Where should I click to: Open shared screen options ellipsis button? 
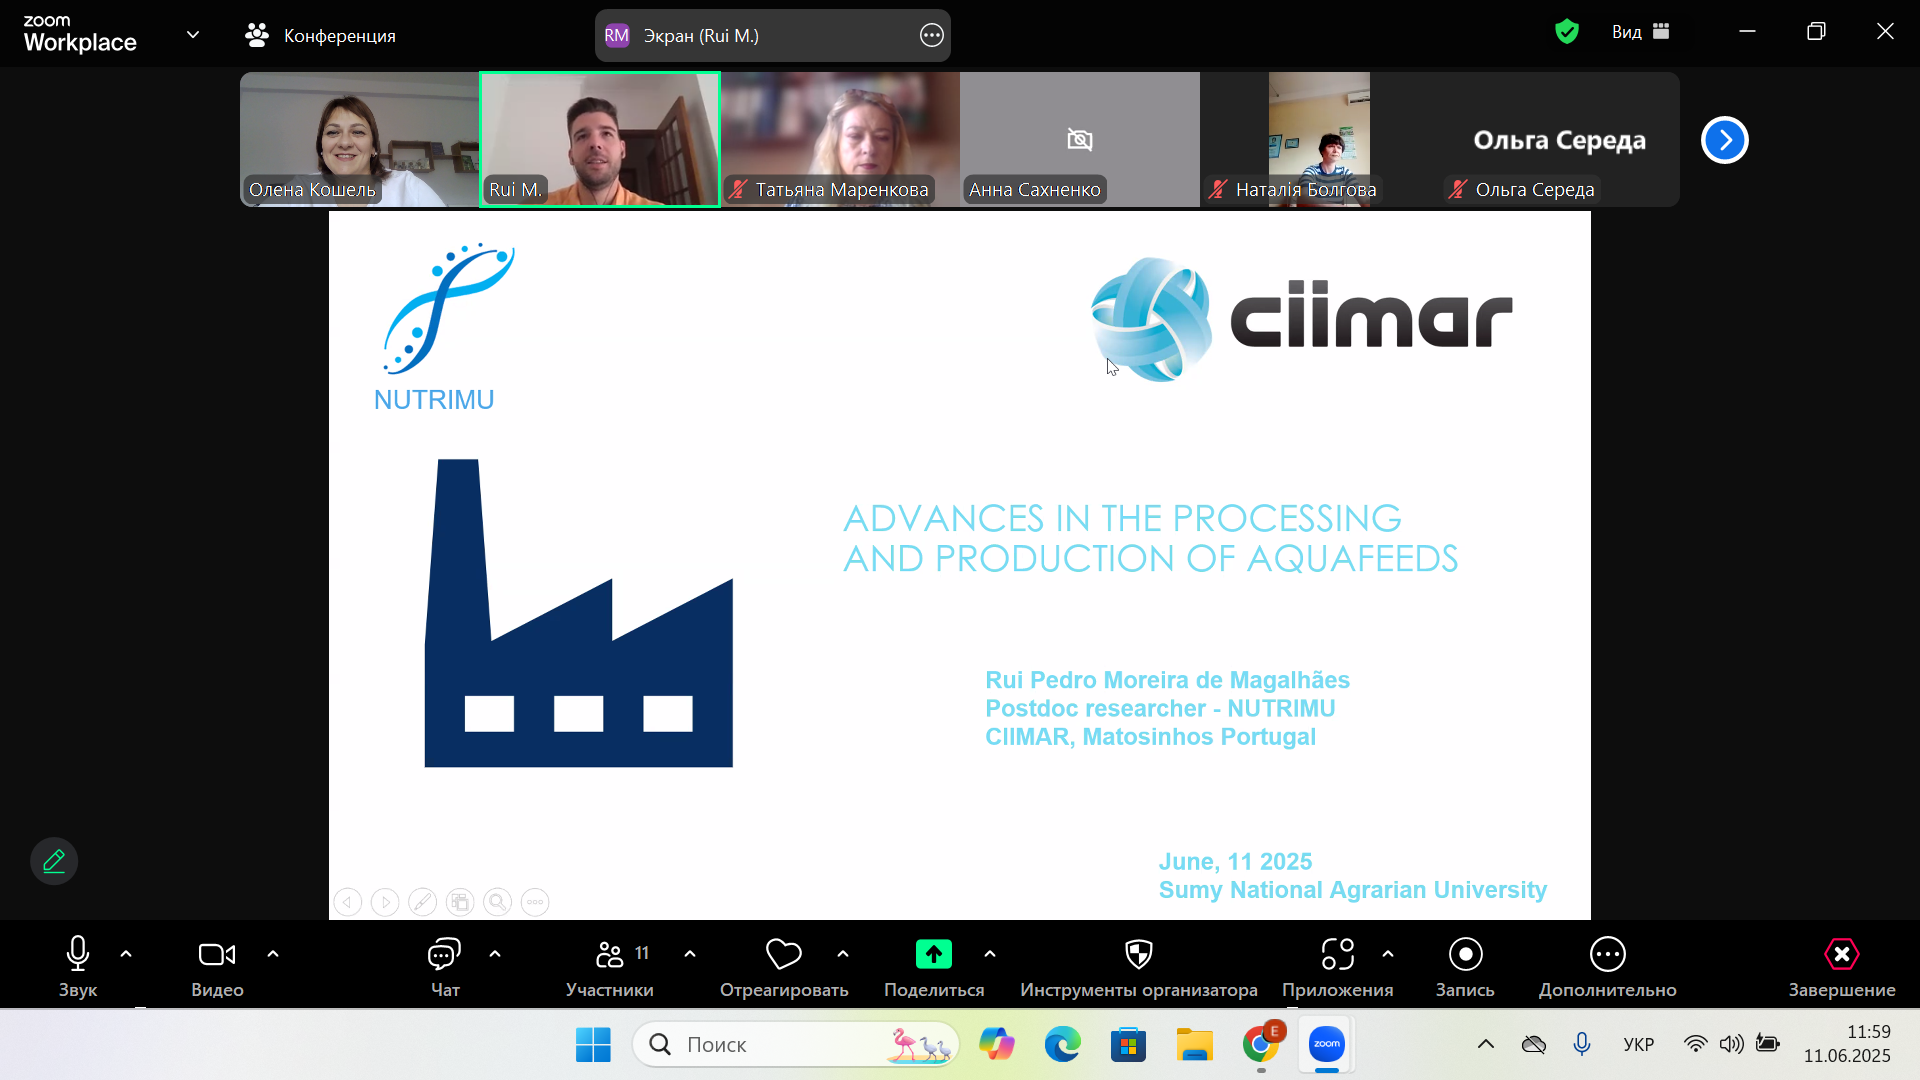pos(931,36)
